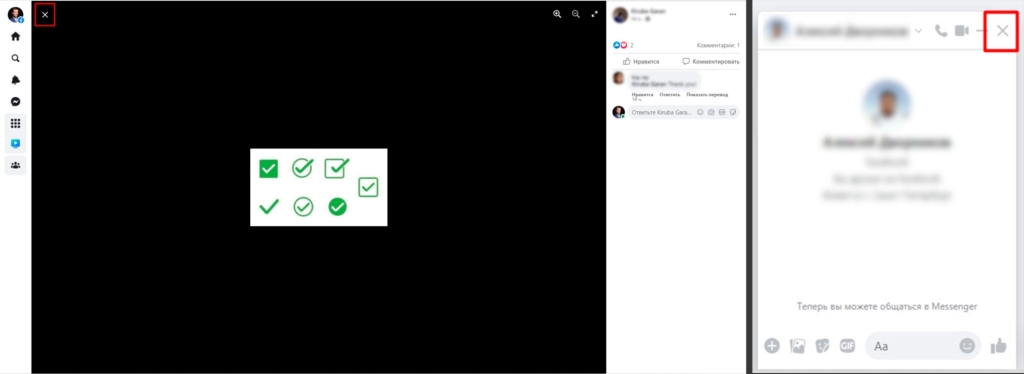
Task: Start a voice call in Messenger chat
Action: coord(940,31)
